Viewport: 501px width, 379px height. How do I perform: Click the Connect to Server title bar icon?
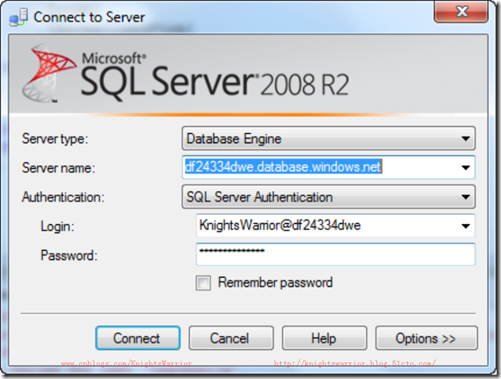[x=18, y=17]
